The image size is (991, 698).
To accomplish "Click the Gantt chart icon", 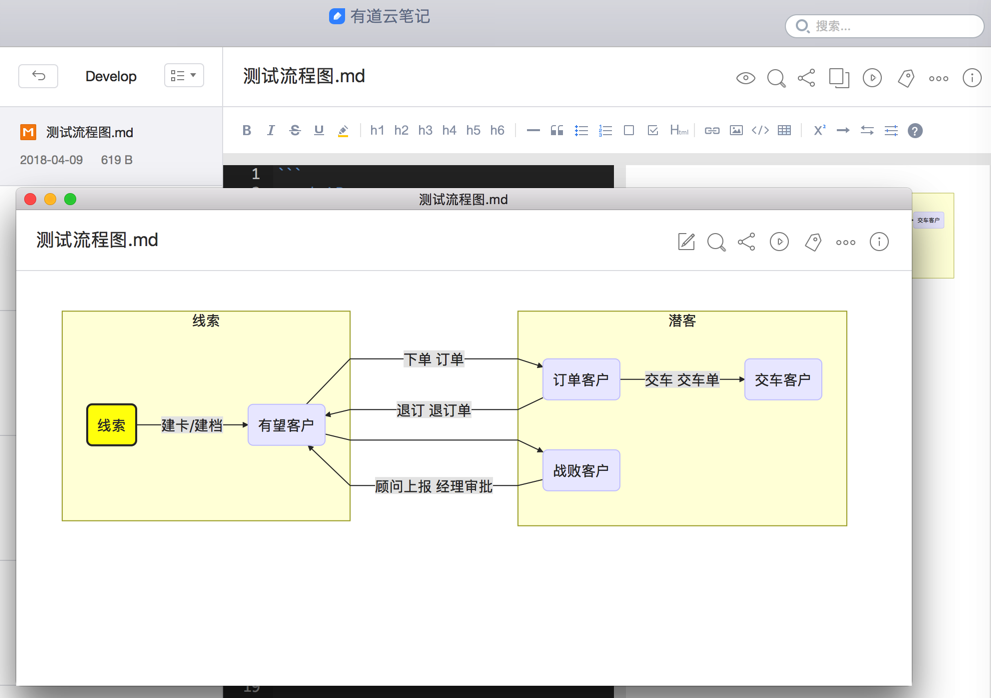I will pyautogui.click(x=891, y=130).
